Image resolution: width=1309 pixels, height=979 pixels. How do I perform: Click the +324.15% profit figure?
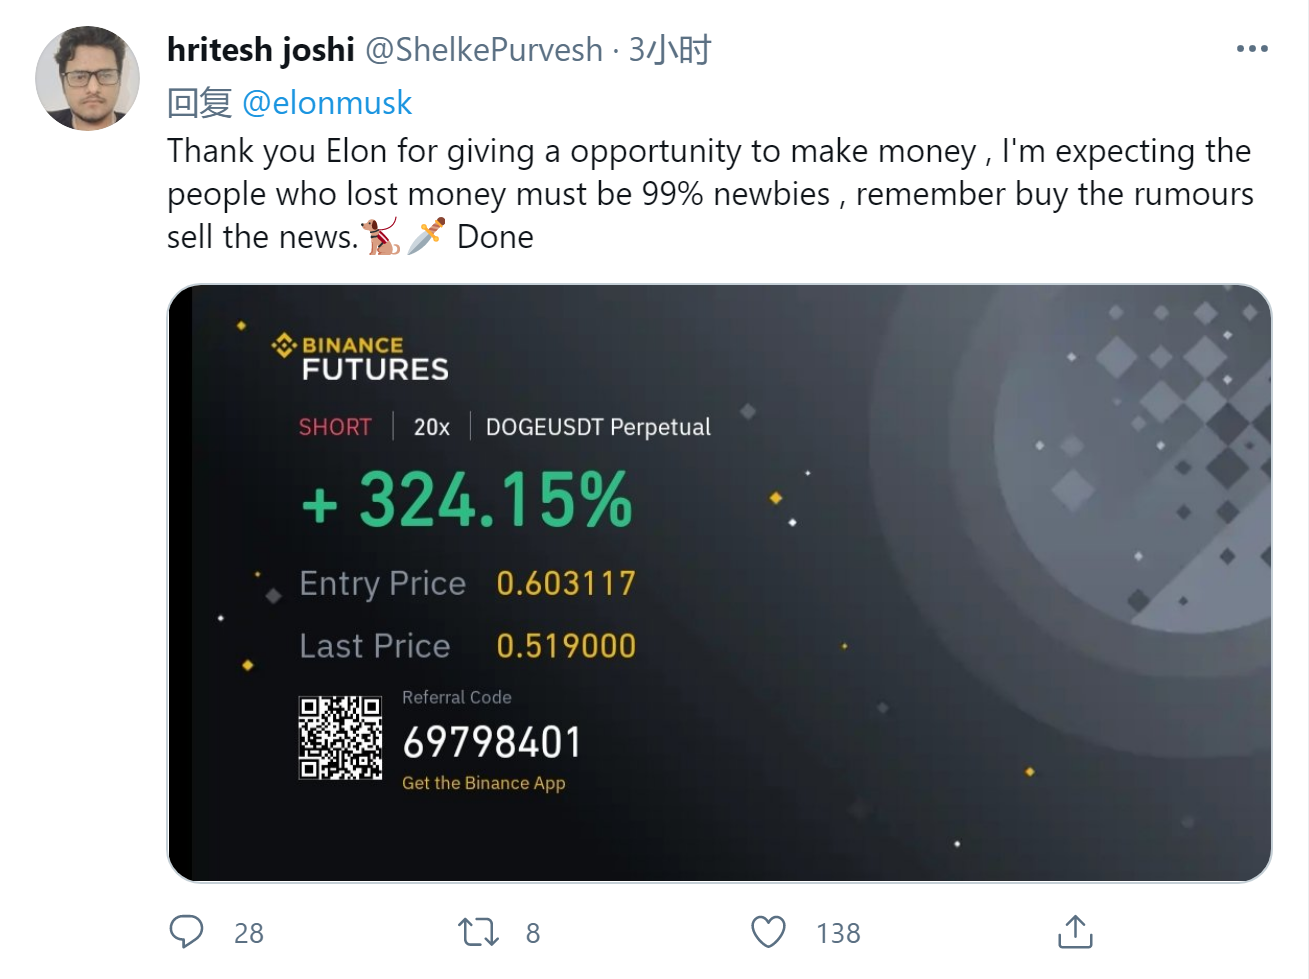click(467, 499)
